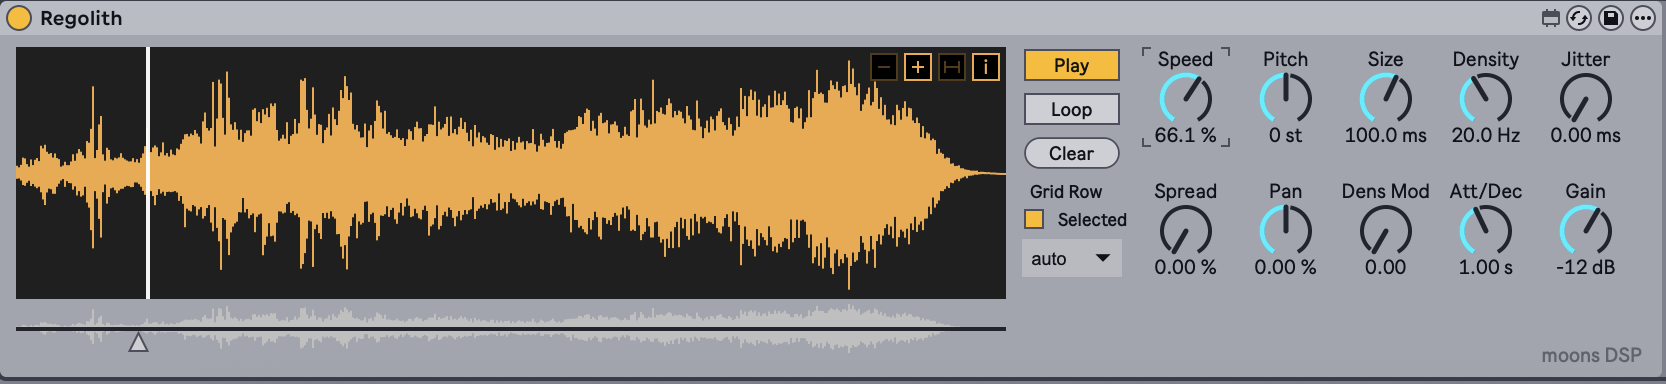Click the gray waveform overview strip
The height and width of the screenshot is (384, 1666).
[510, 328]
